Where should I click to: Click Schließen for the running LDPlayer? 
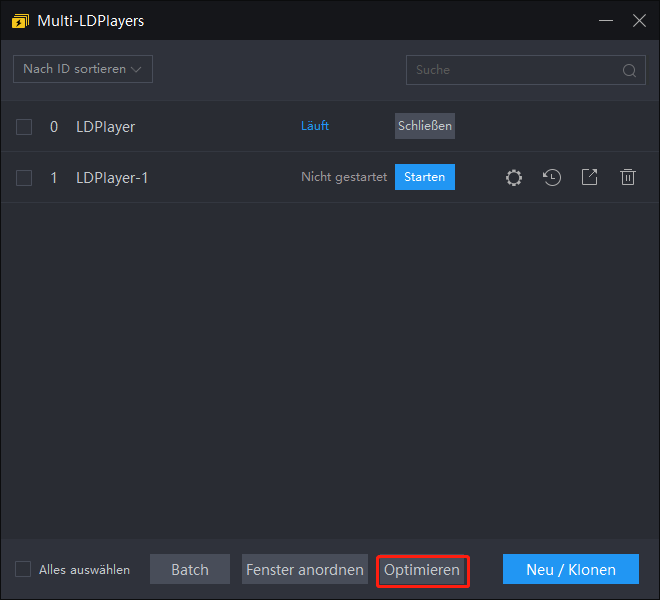pos(425,126)
